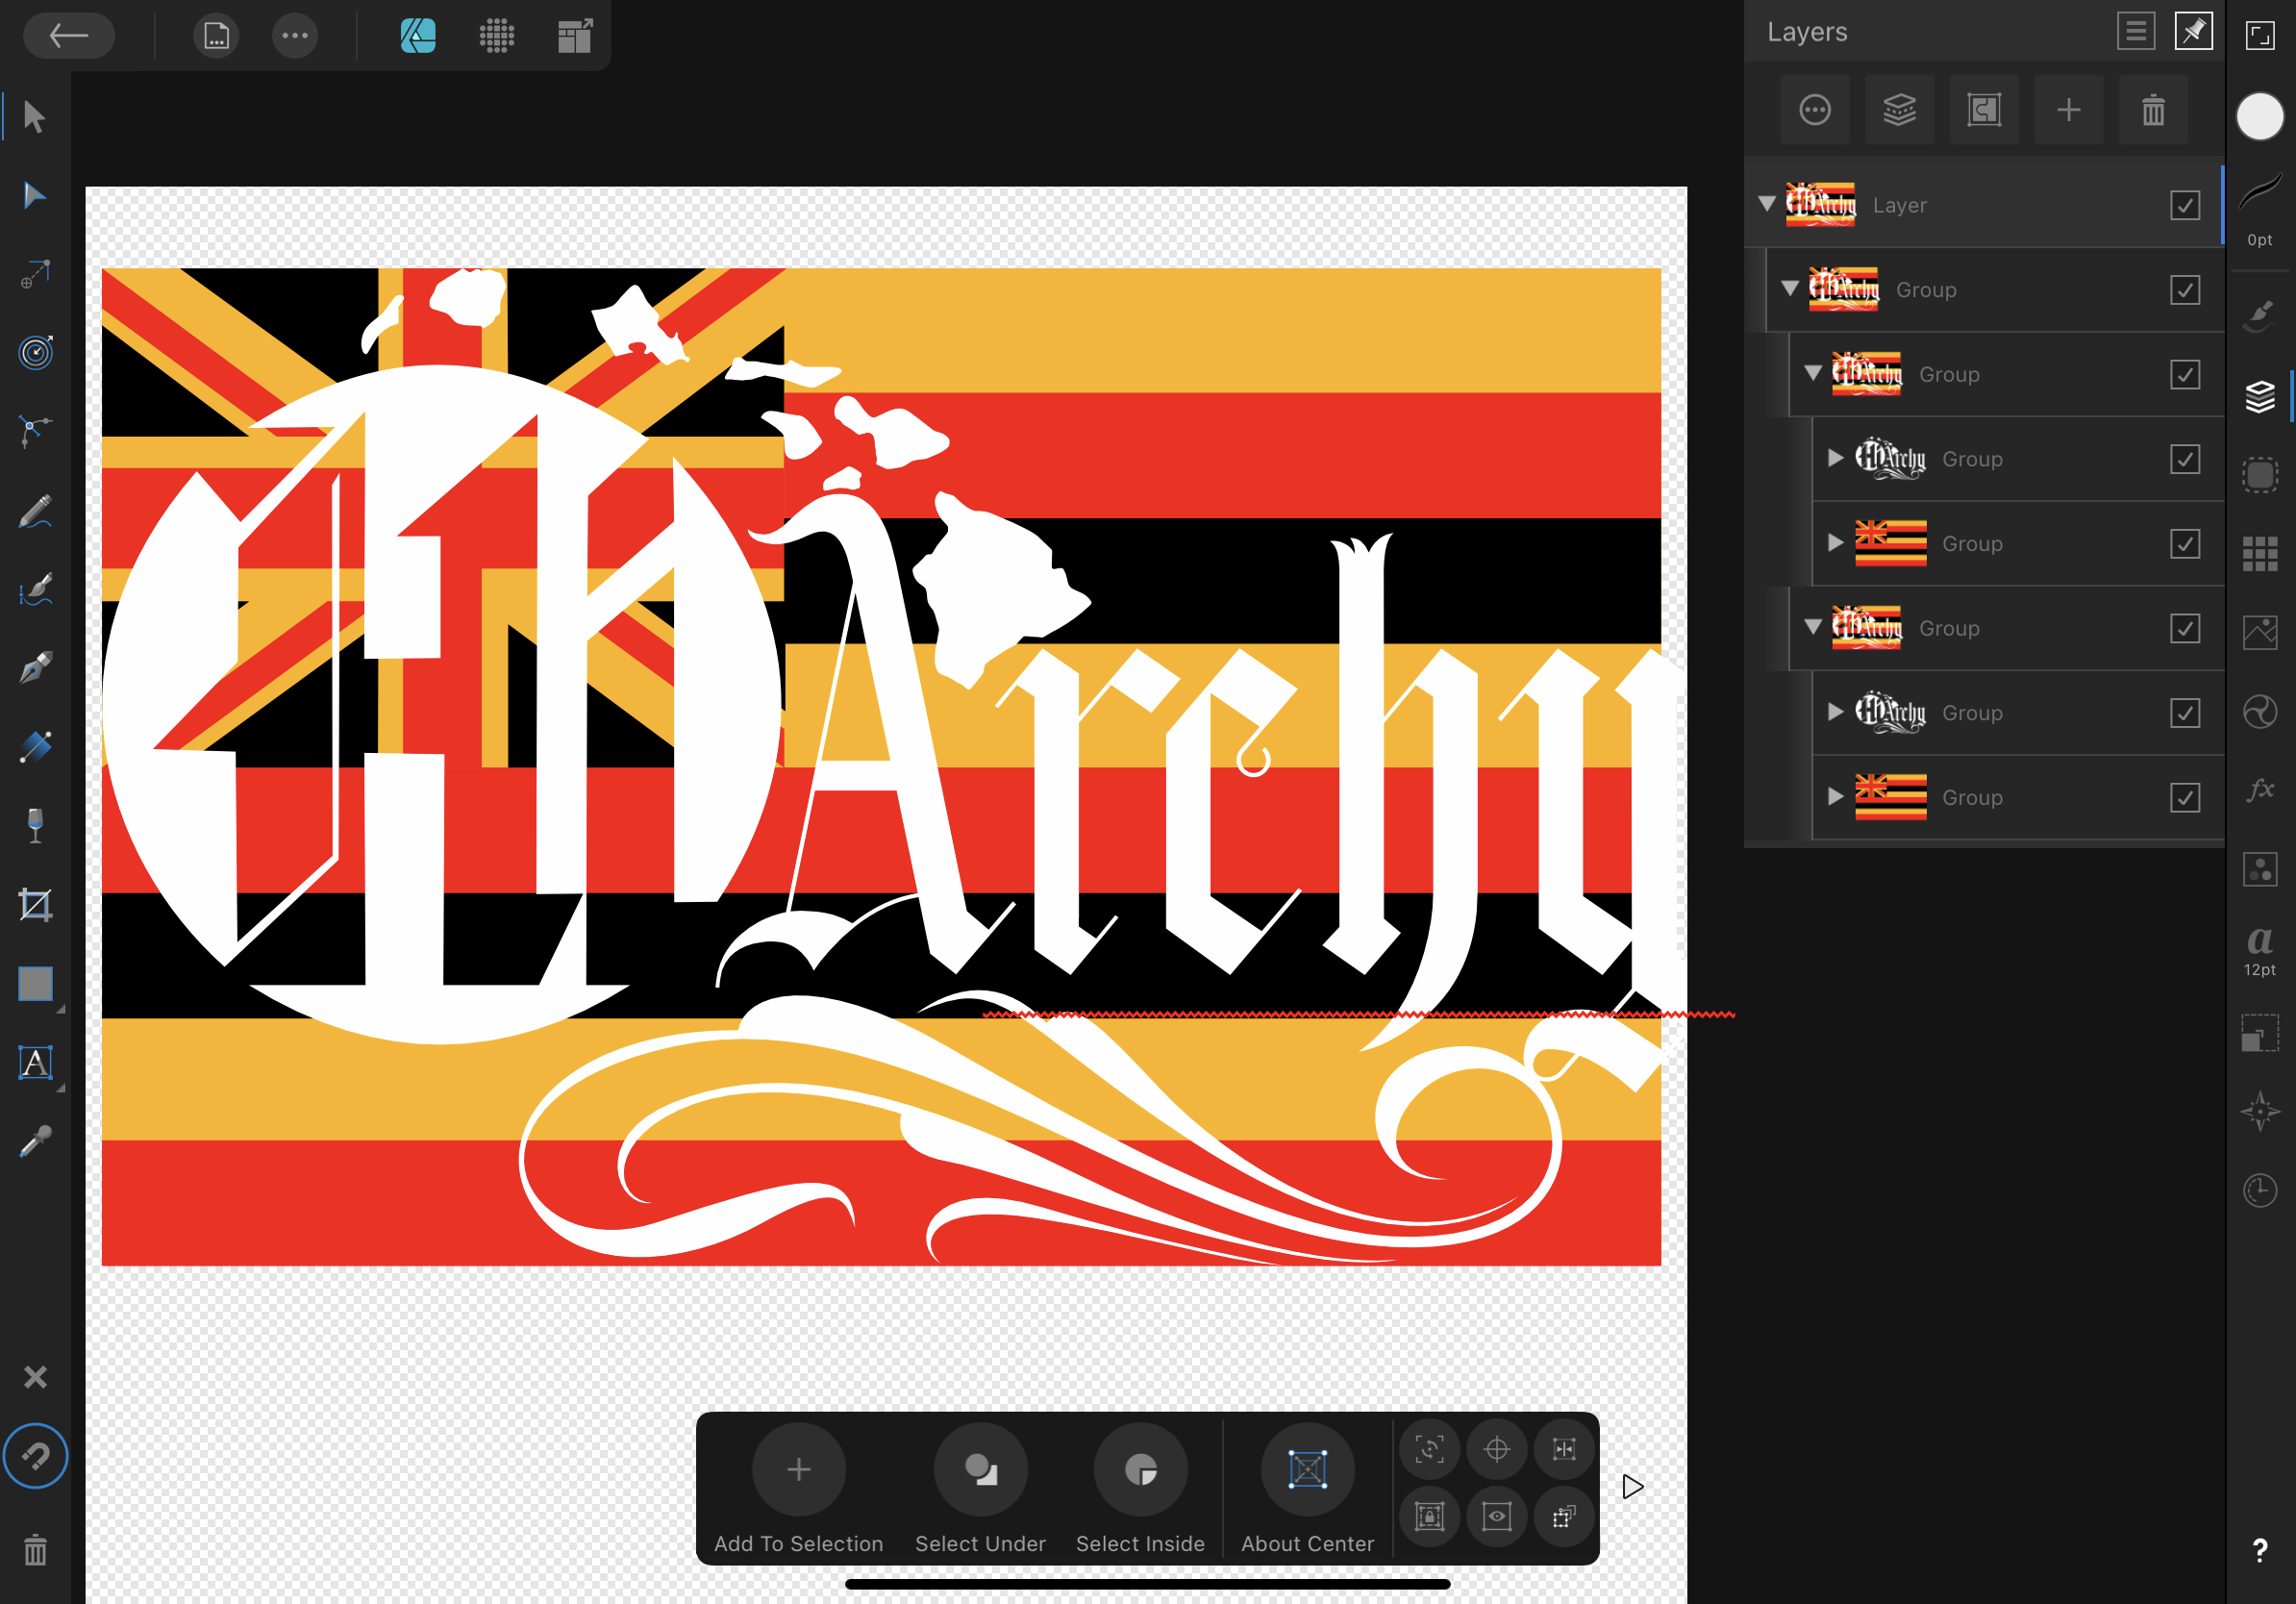
Task: Tap Select Under button
Action: pyautogui.click(x=980, y=1488)
